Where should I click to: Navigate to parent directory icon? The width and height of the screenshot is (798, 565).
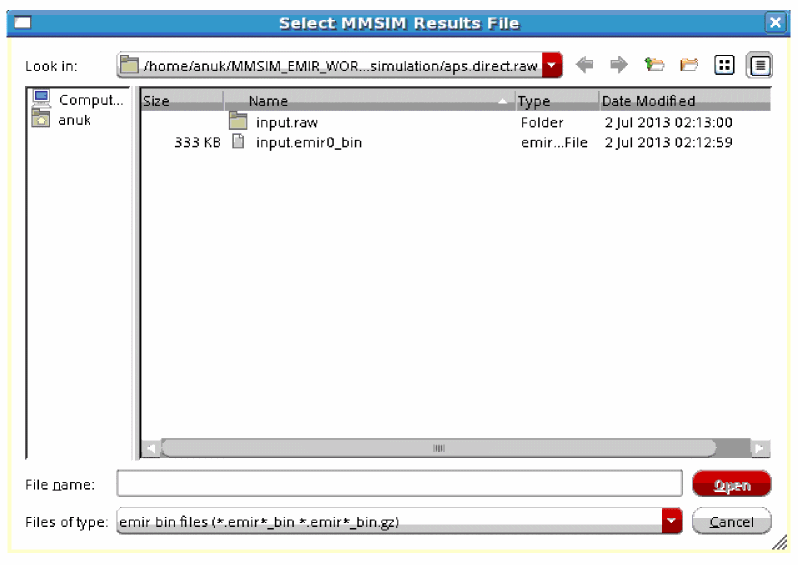654,65
